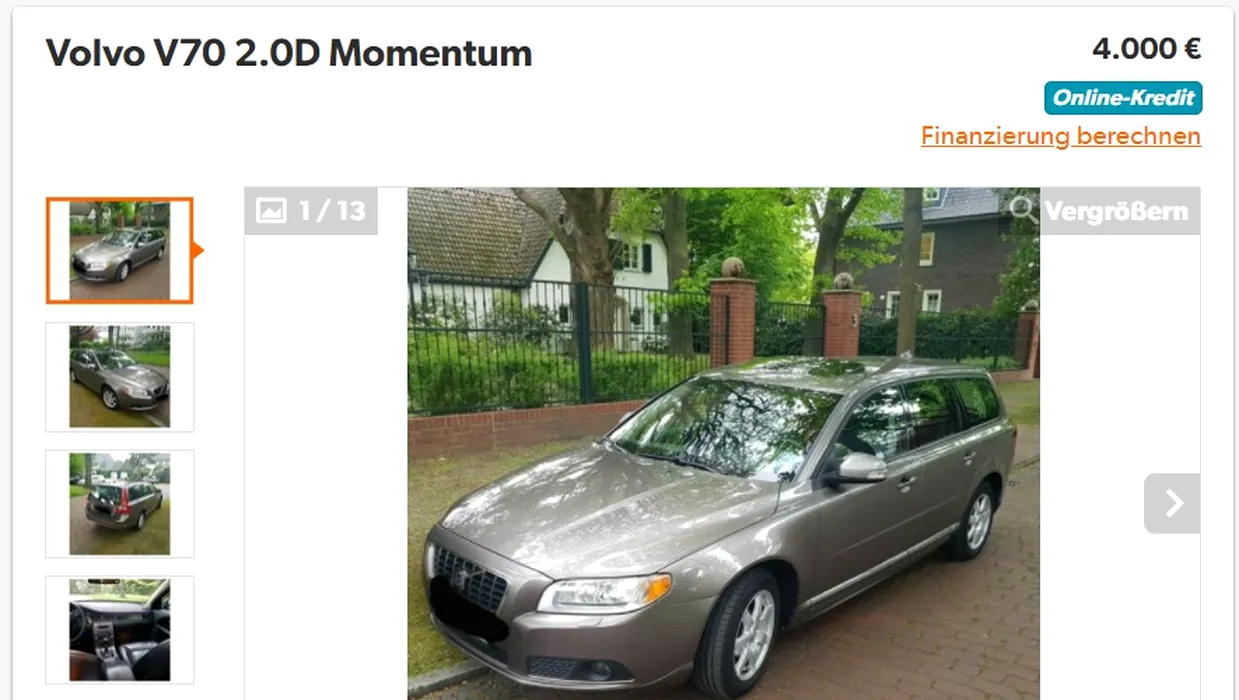The width and height of the screenshot is (1239, 700).
Task: Click the orange arrow beside selected thumbnail
Action: click(198, 250)
